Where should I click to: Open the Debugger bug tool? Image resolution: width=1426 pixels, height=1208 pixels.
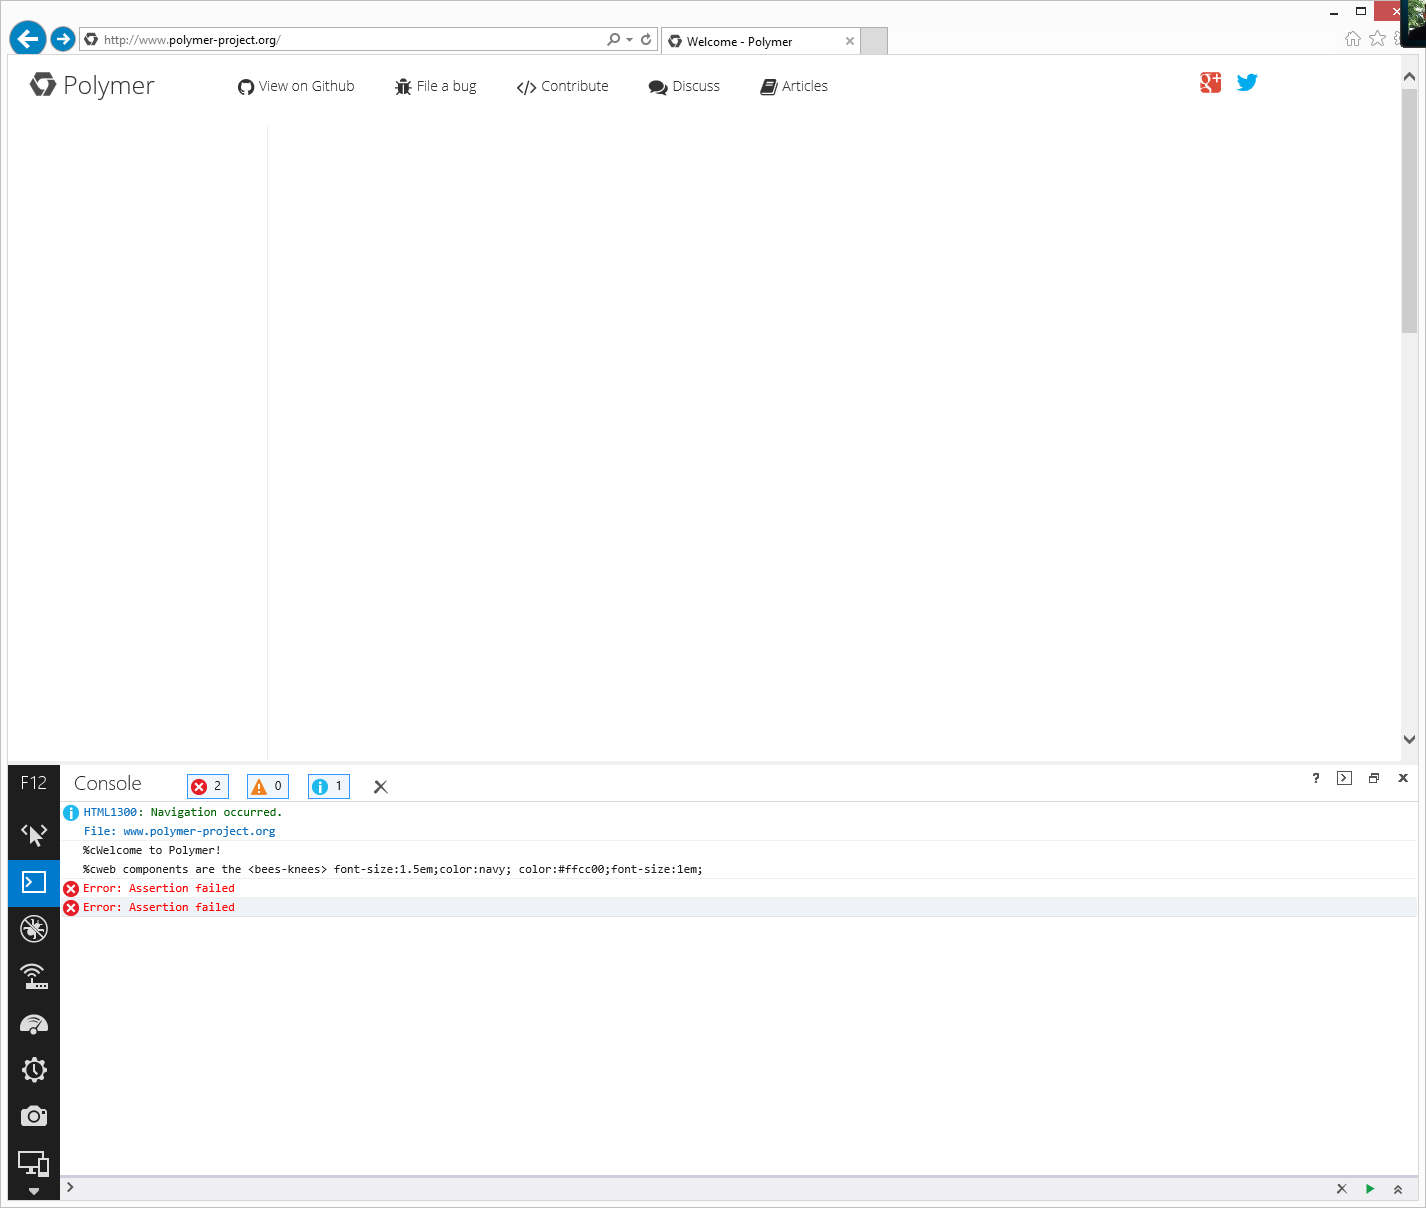(x=34, y=929)
